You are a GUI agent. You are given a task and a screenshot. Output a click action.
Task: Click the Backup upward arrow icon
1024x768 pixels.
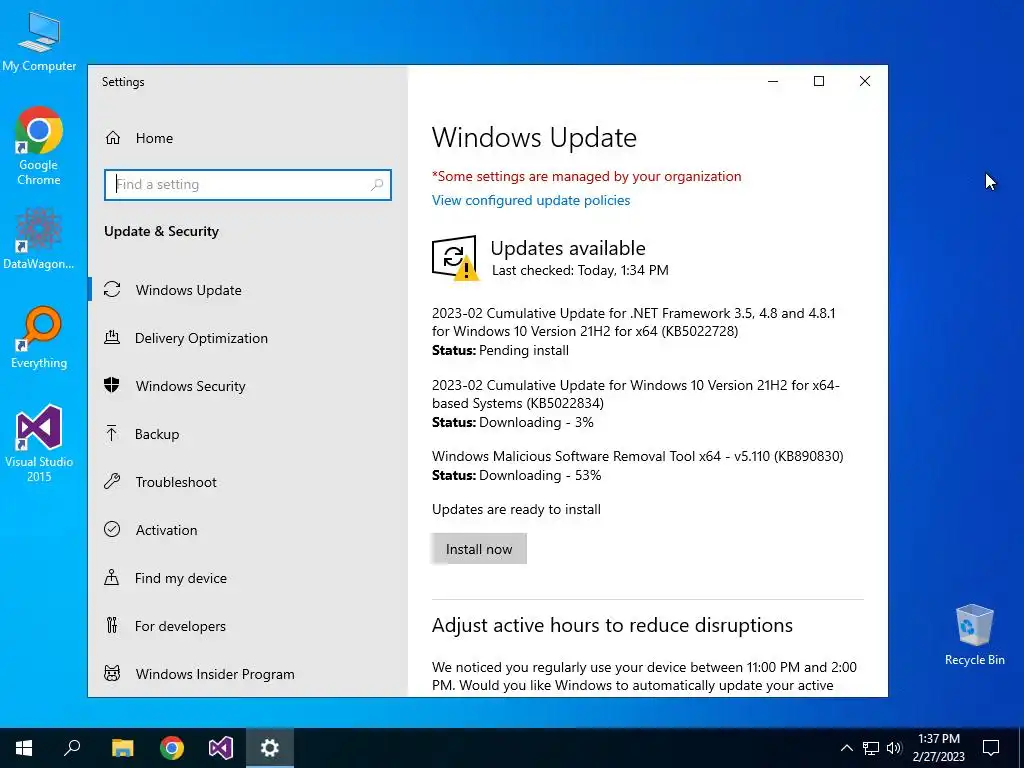pos(112,433)
